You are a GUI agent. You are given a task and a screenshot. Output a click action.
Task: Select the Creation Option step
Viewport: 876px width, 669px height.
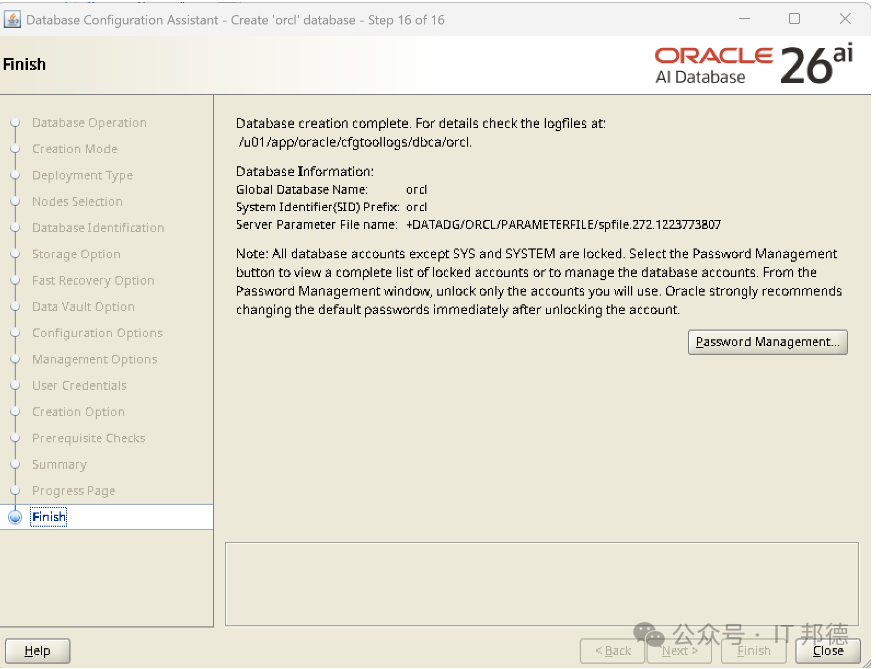(x=78, y=411)
